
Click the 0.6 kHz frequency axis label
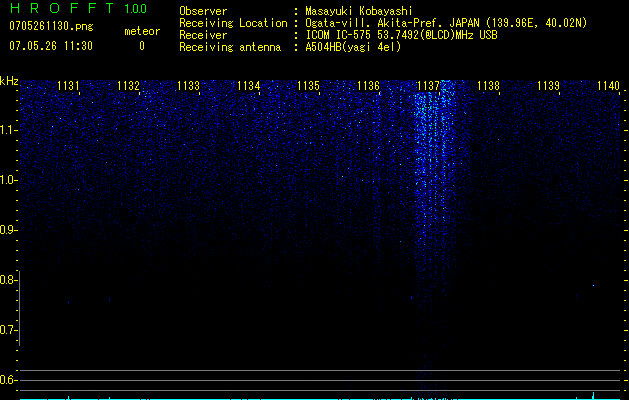[x=8, y=380]
